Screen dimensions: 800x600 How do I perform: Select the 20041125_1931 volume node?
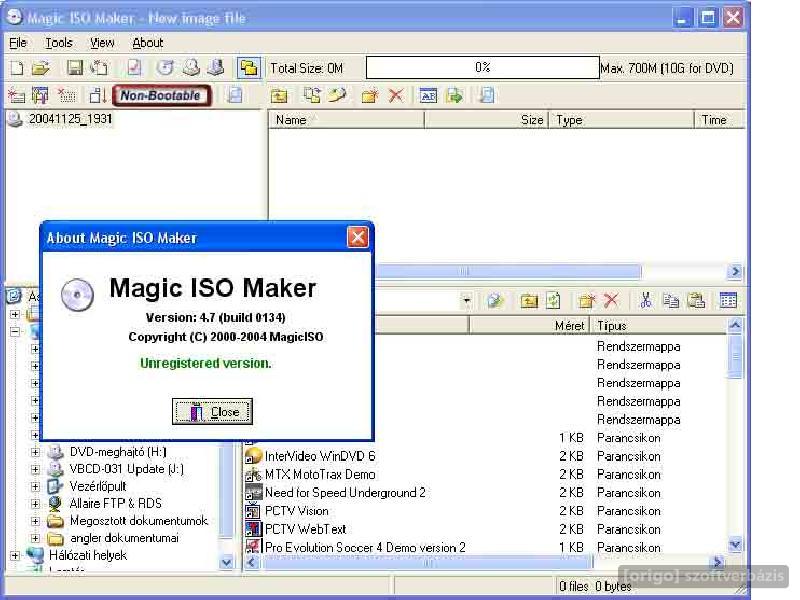click(70, 119)
